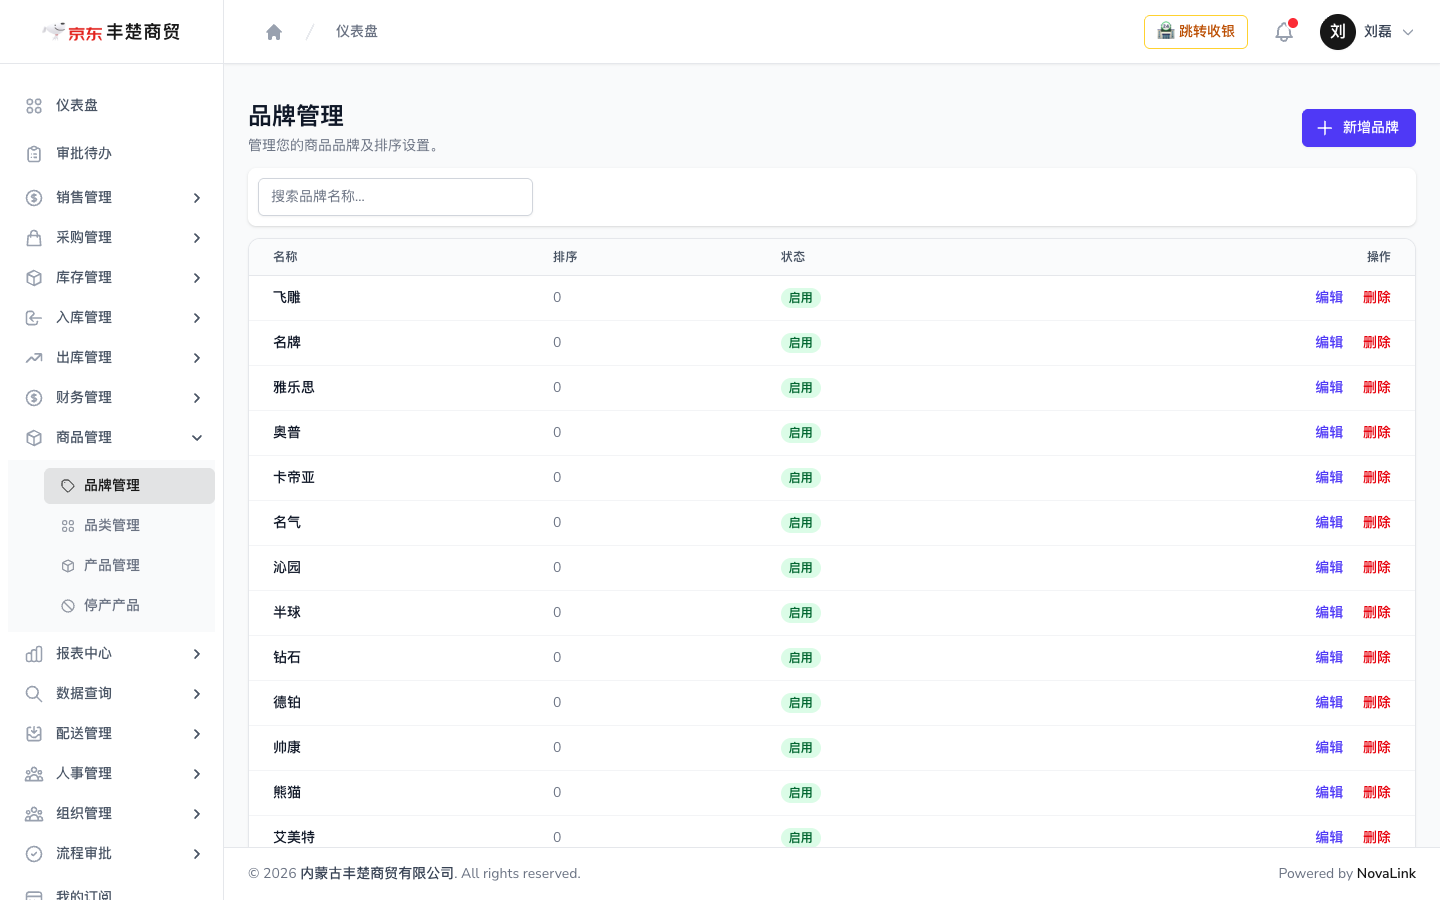This screenshot has width=1440, height=900.
Task: Click the 审批待办 clipboard icon
Action: pos(34,154)
